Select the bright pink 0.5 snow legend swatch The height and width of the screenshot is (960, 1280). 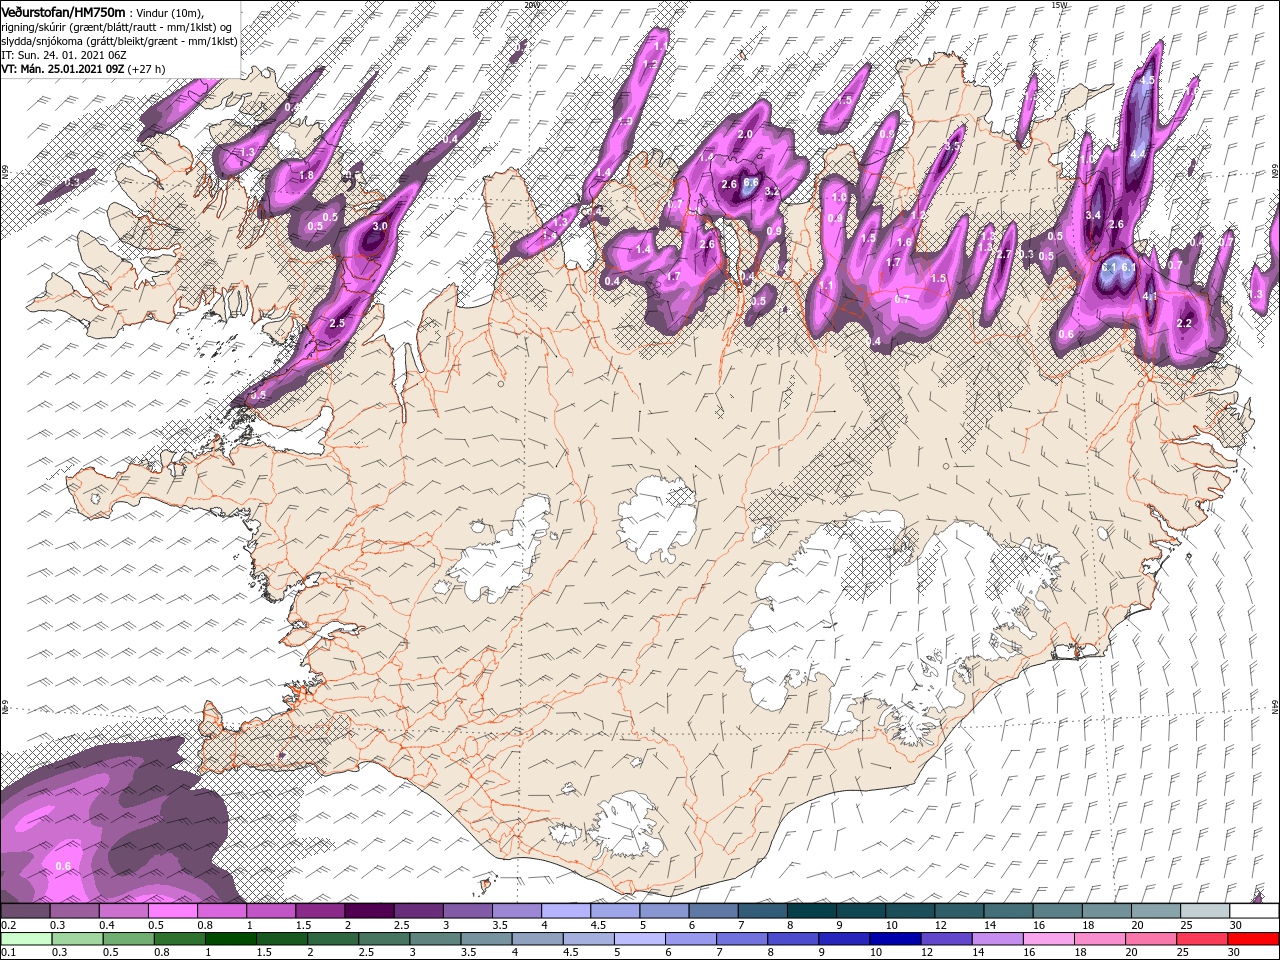click(172, 911)
